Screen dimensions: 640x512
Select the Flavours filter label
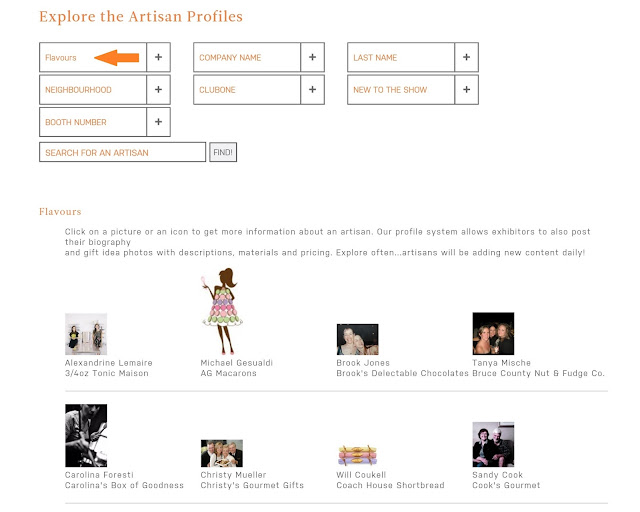[61, 58]
